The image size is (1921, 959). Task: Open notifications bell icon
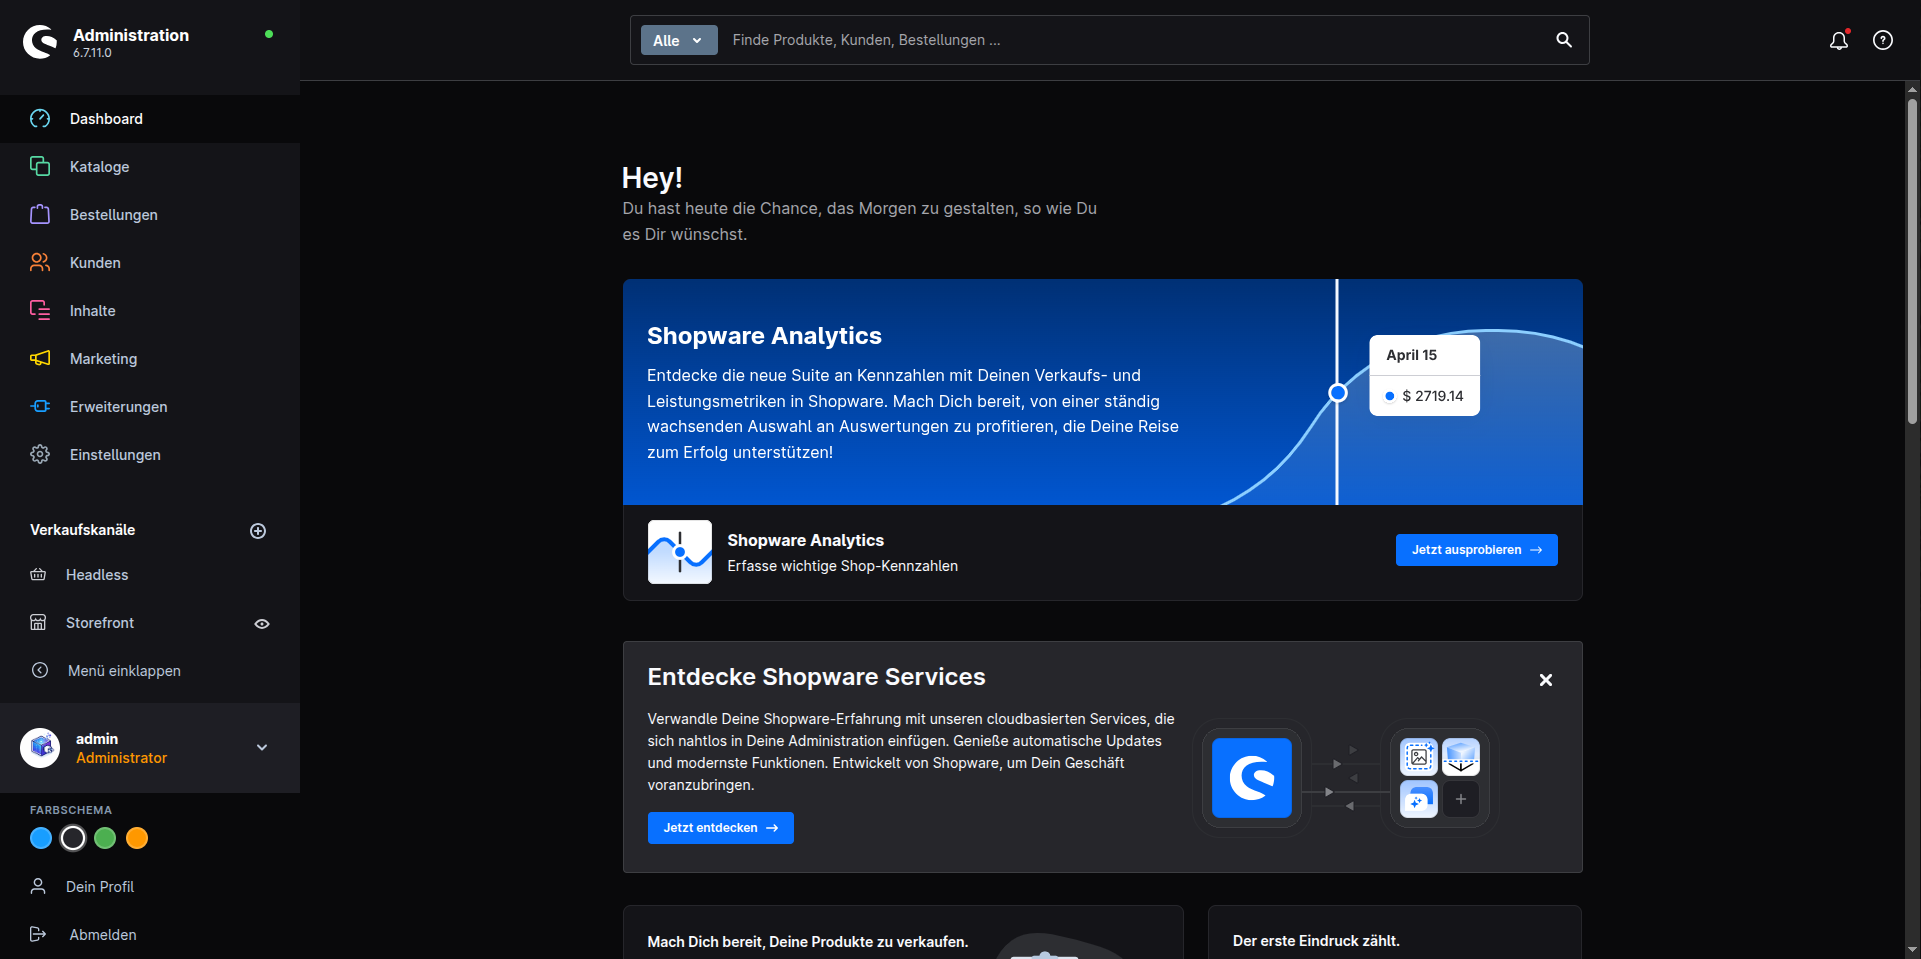tap(1839, 40)
